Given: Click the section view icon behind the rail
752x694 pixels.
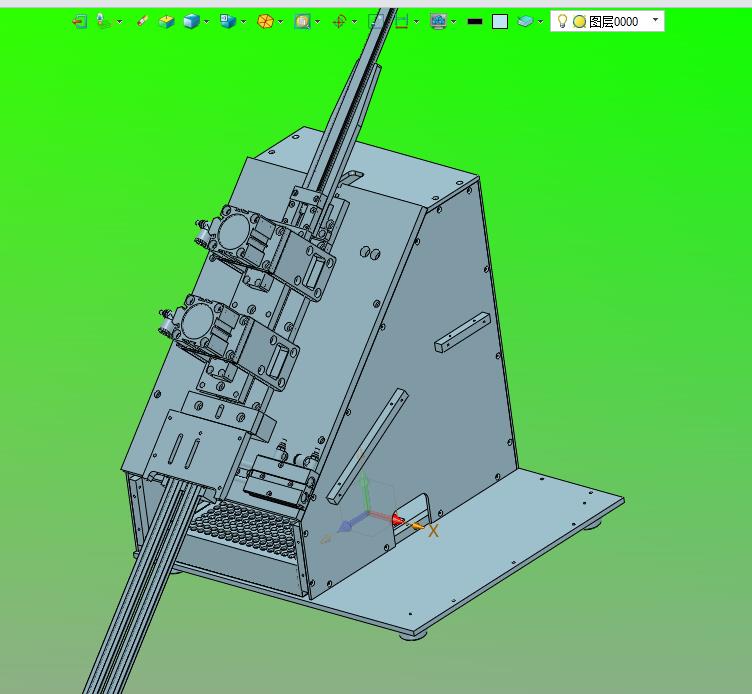Looking at the screenshot, I should click(x=375, y=22).
